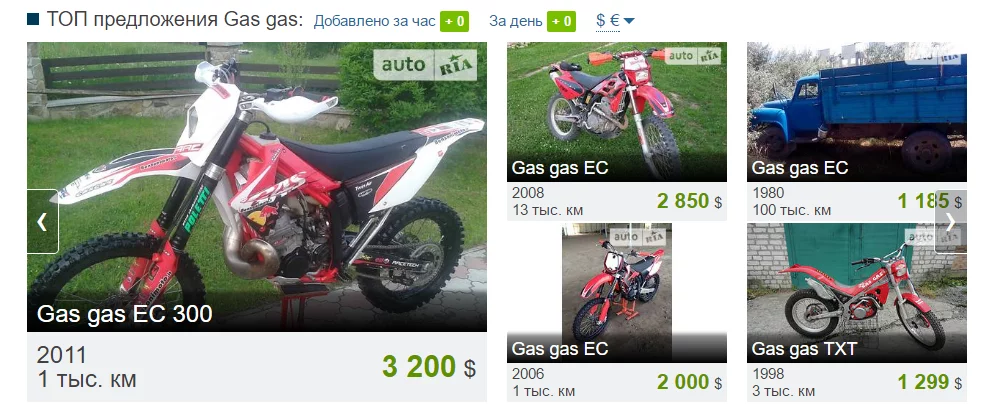Click the 'За день' link

(515, 21)
